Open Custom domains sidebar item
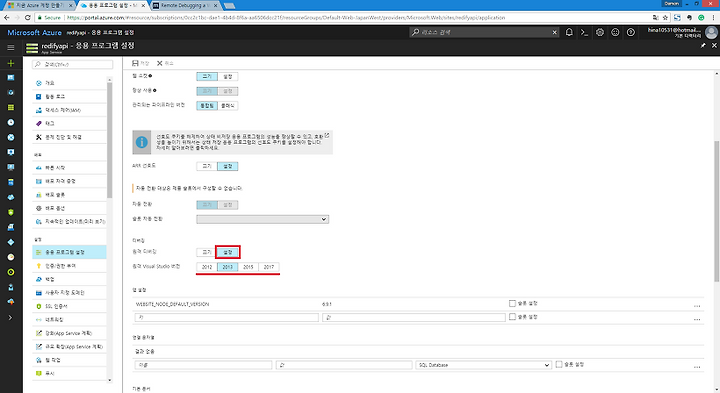Image resolution: width=720 pixels, height=393 pixels. (x=69, y=292)
